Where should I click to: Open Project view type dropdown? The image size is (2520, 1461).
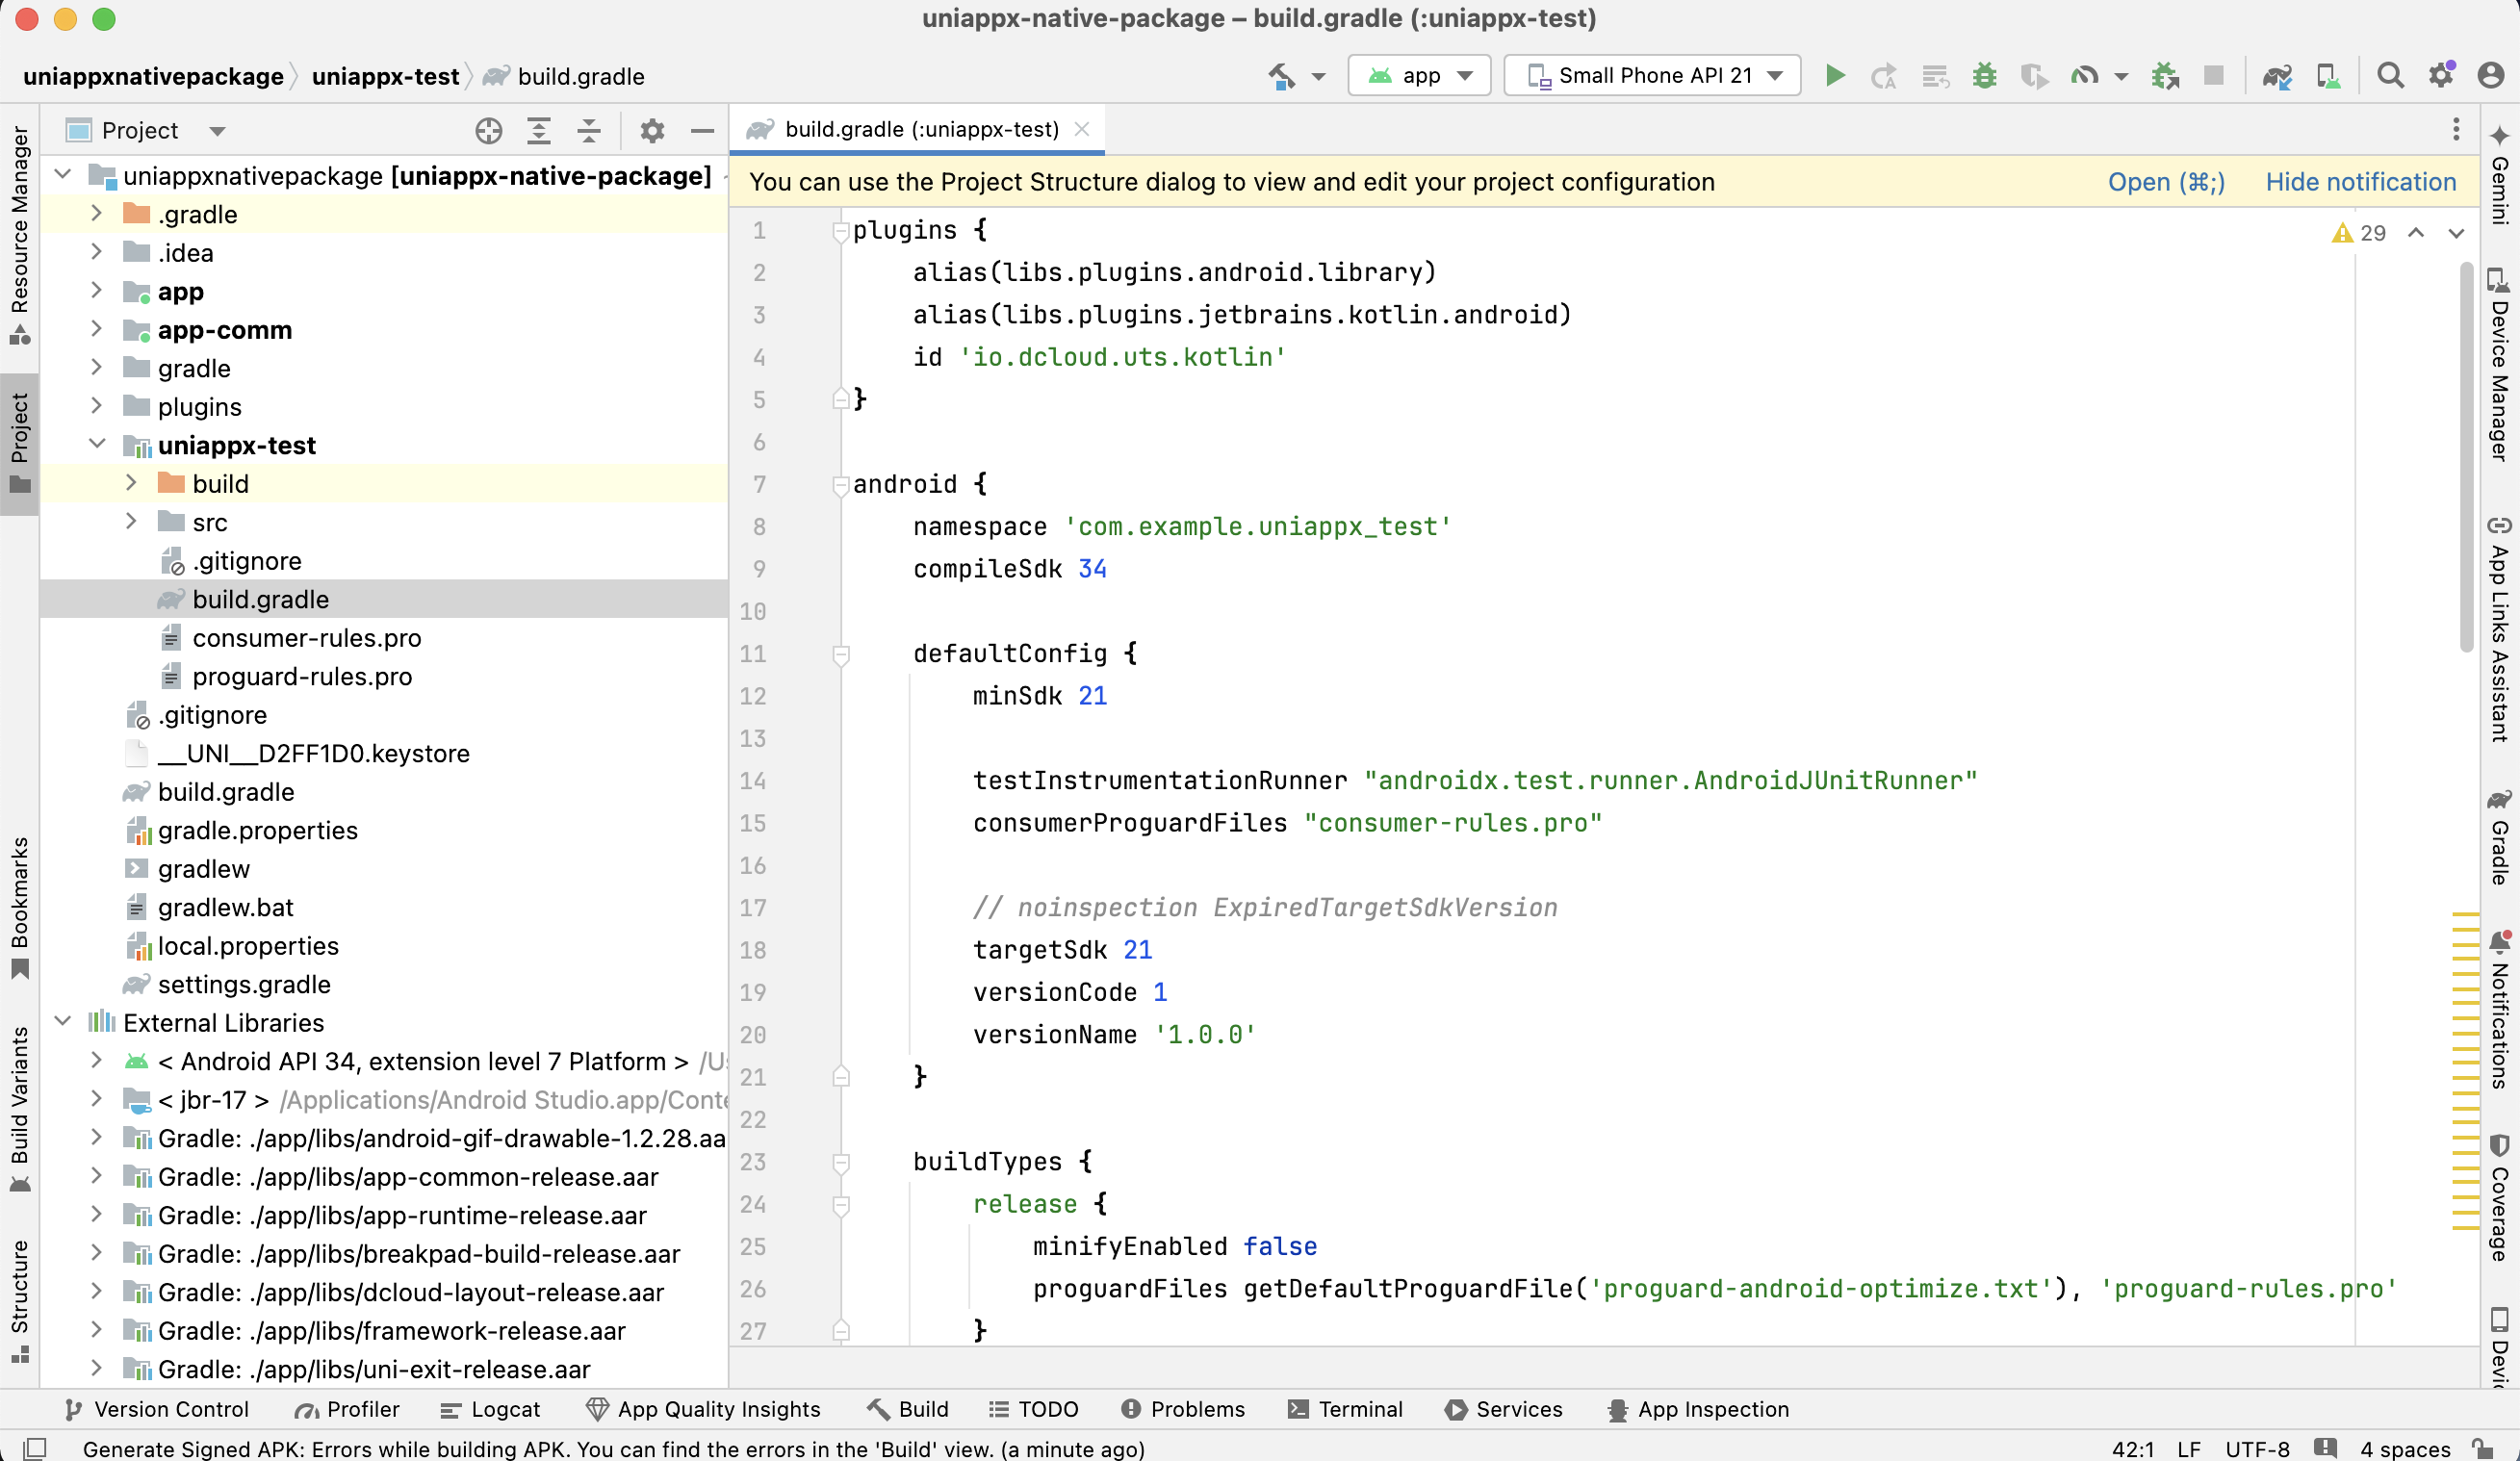[146, 131]
